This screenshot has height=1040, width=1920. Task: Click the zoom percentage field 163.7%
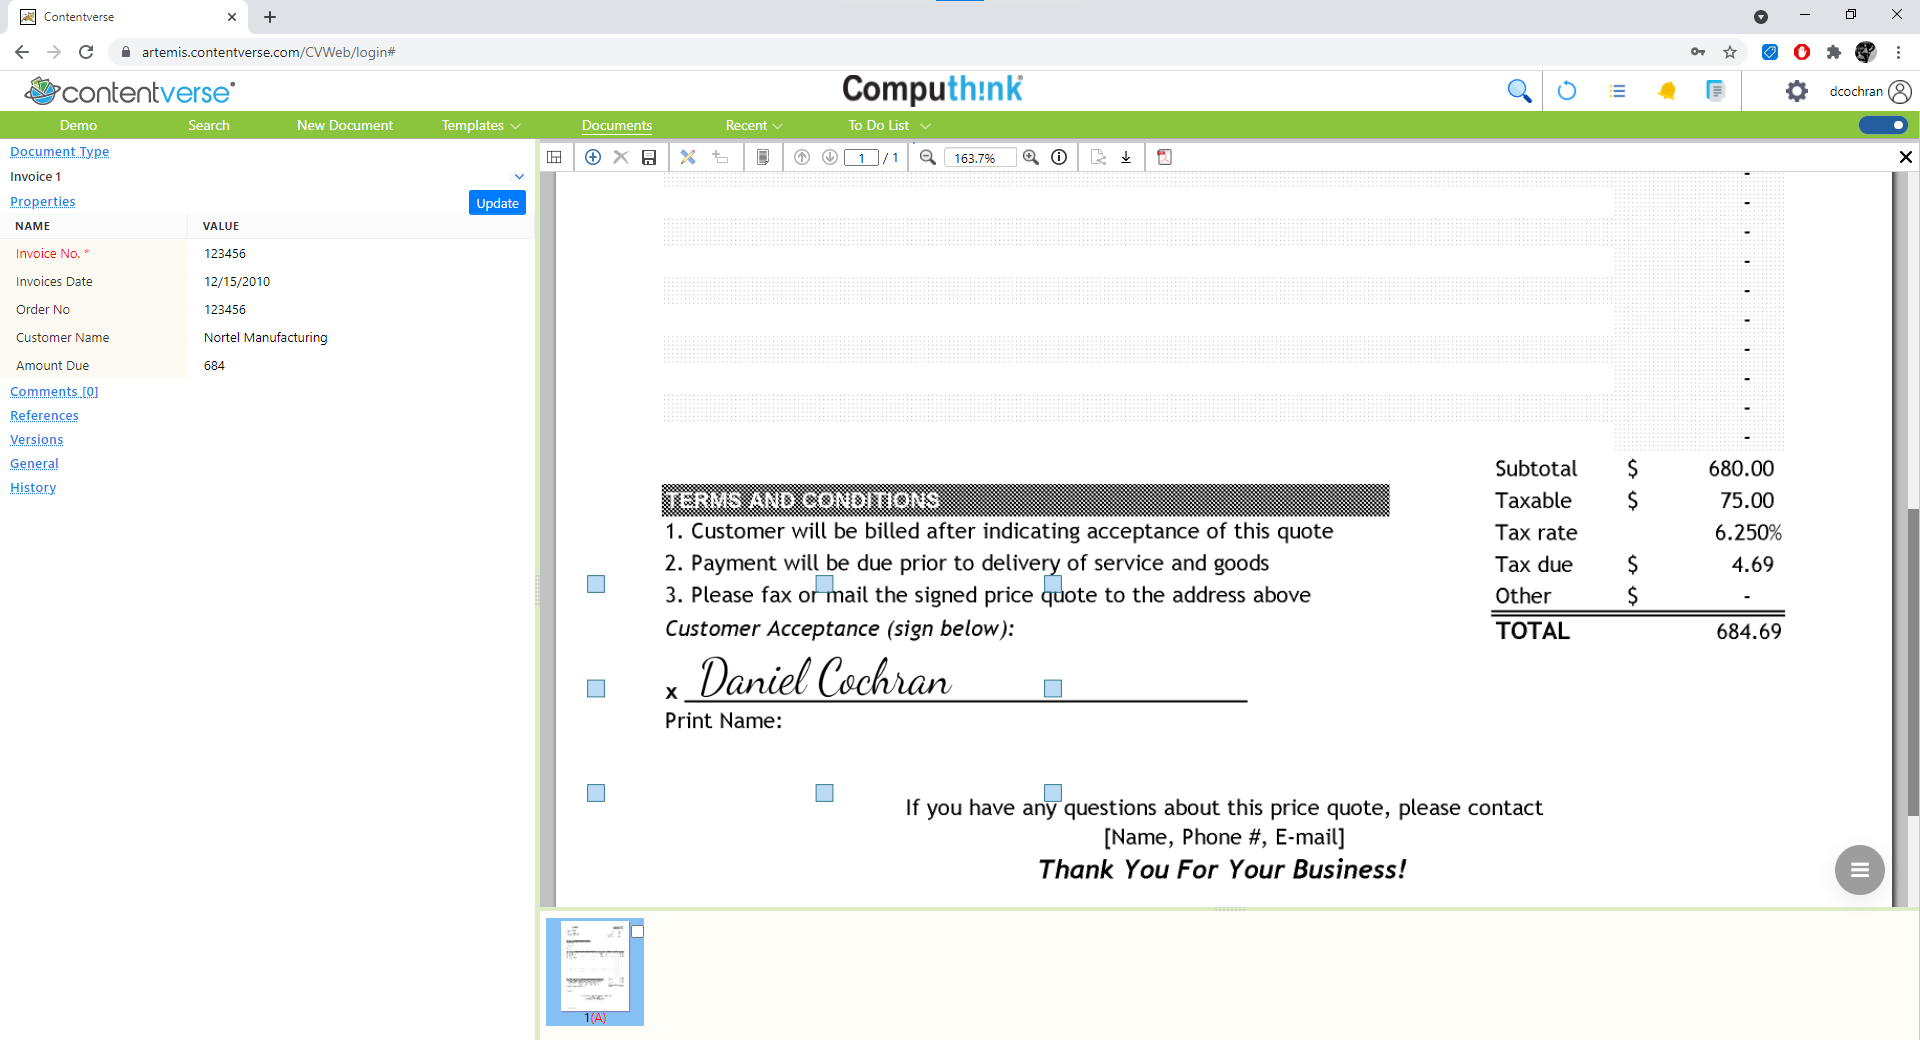tap(980, 158)
